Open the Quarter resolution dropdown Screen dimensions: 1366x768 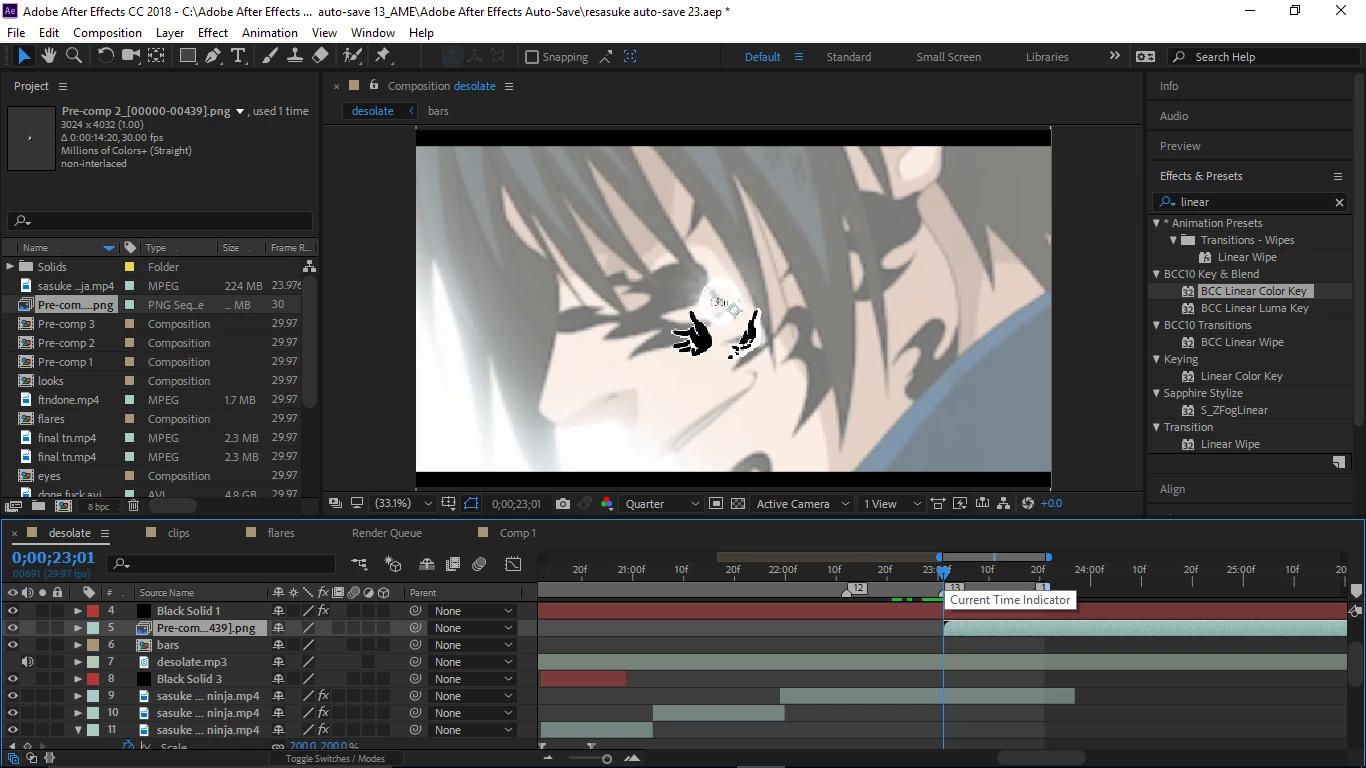660,504
